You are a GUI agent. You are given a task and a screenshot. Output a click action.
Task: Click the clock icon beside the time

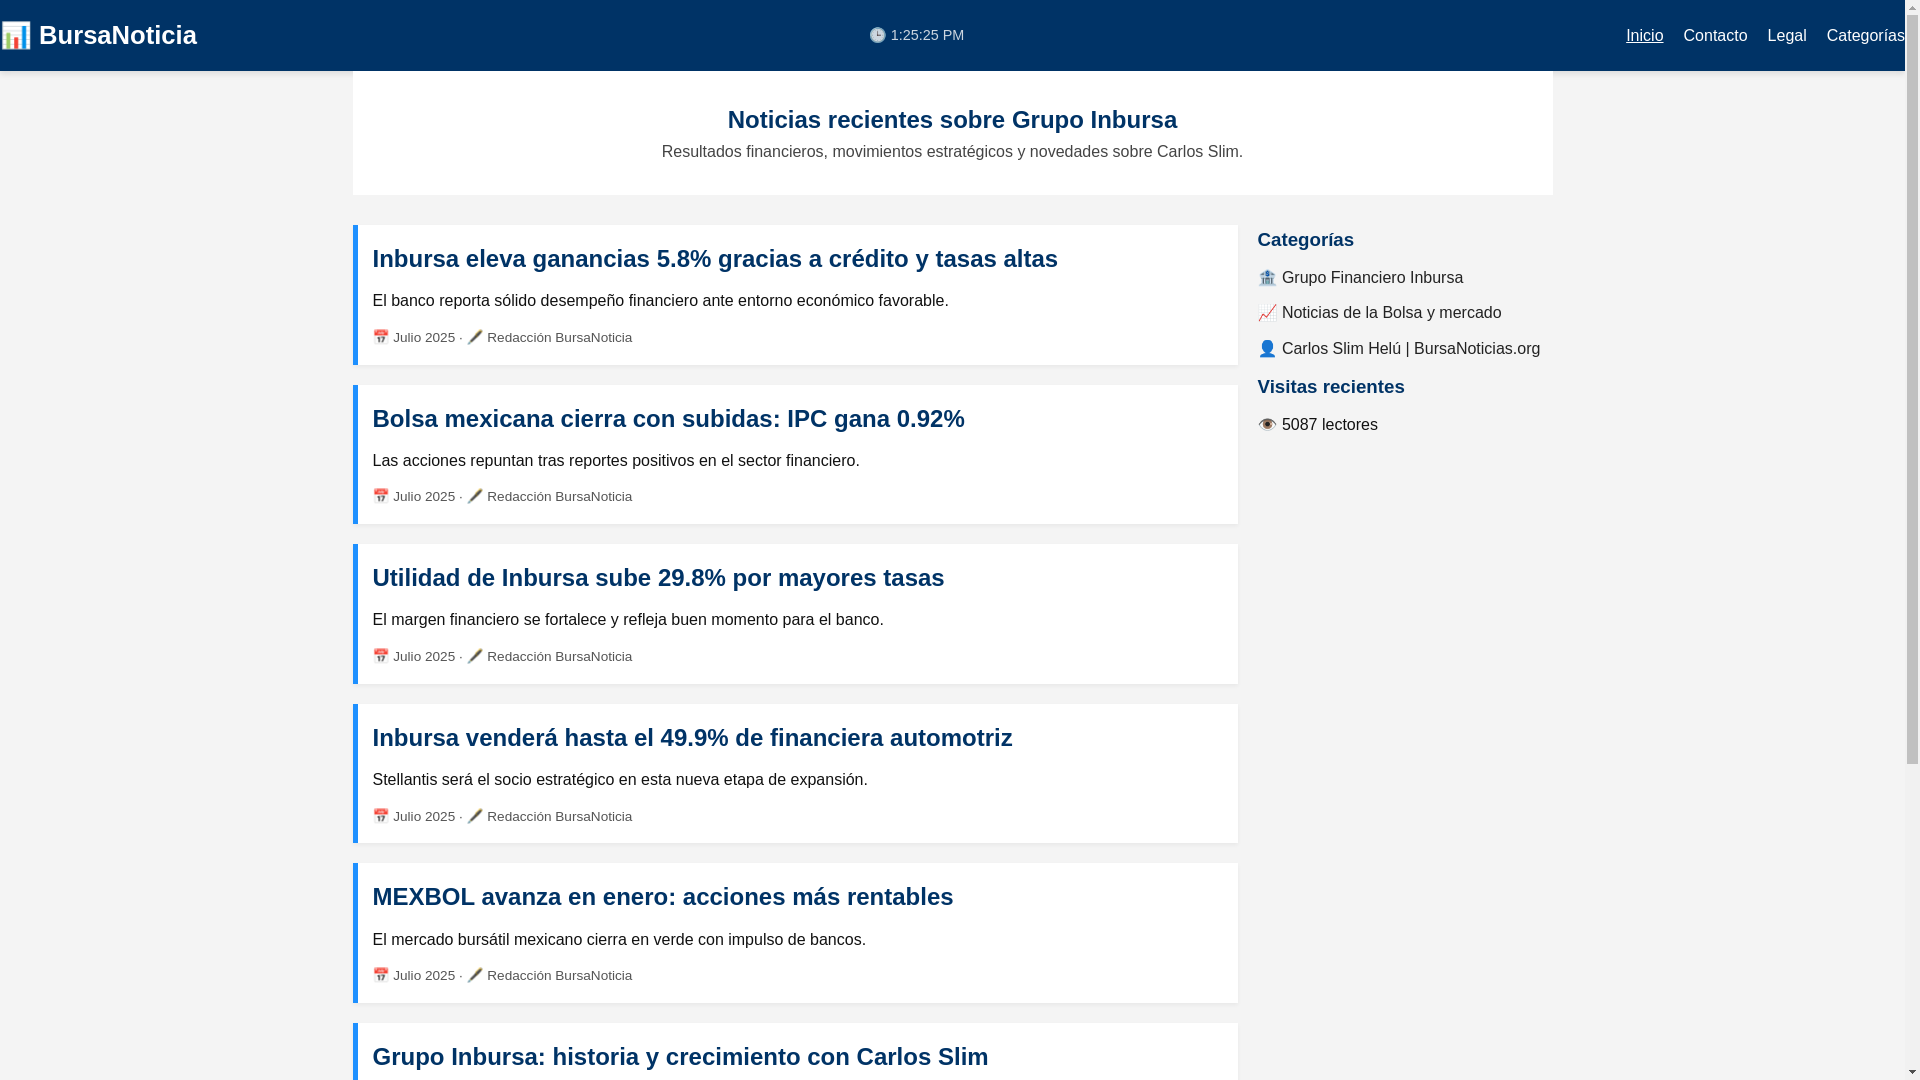(x=877, y=35)
